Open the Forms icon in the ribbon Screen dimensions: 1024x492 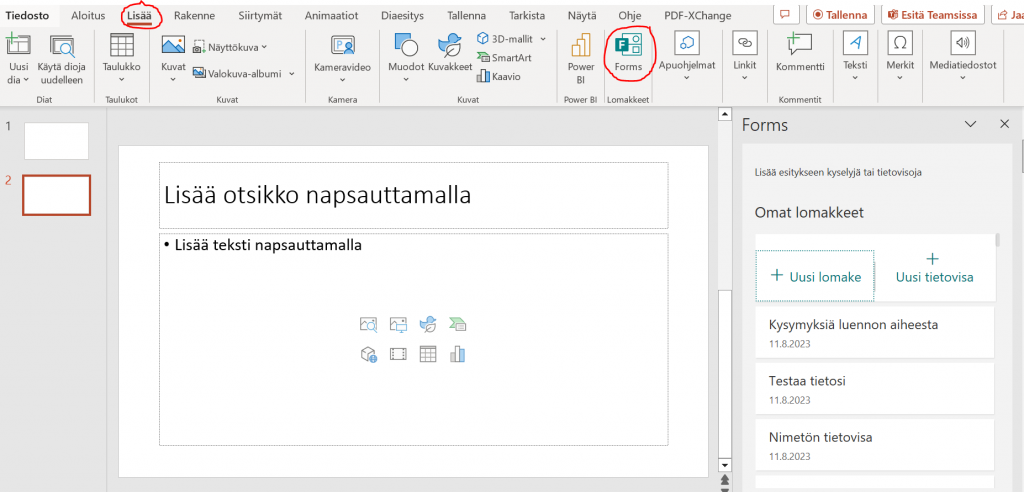pos(628,52)
